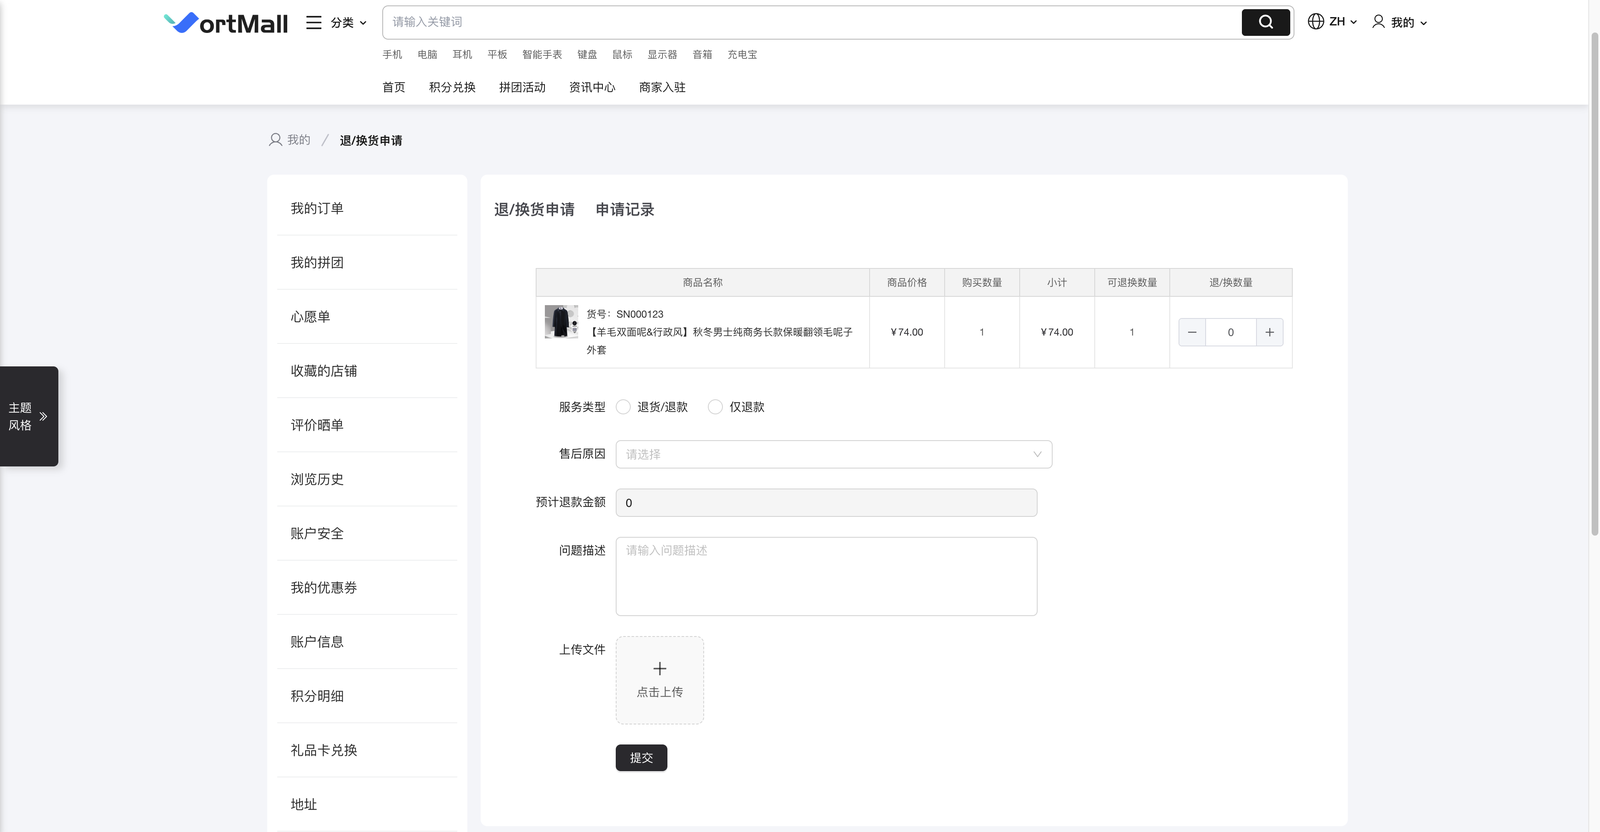The height and width of the screenshot is (832, 1600).
Task: Select the 退货/退款 radio option
Action: click(624, 407)
